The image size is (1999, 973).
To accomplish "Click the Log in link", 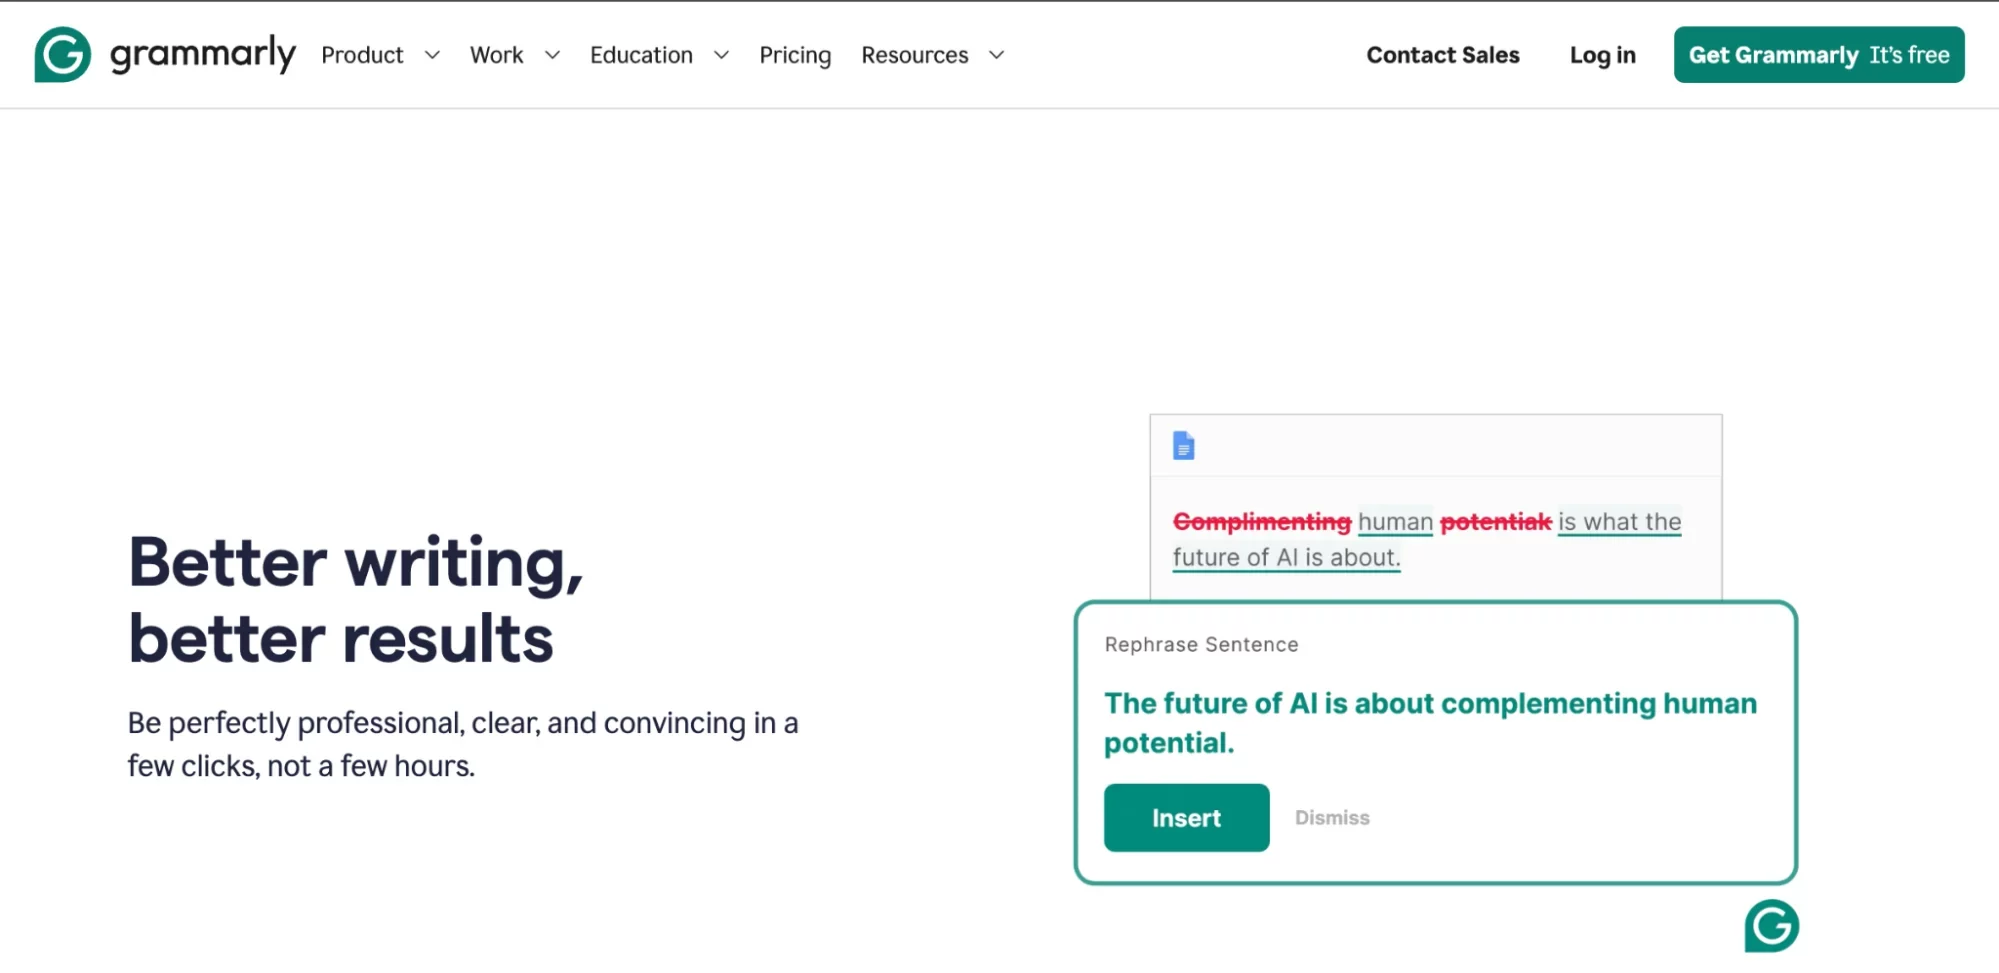I will click(x=1602, y=56).
